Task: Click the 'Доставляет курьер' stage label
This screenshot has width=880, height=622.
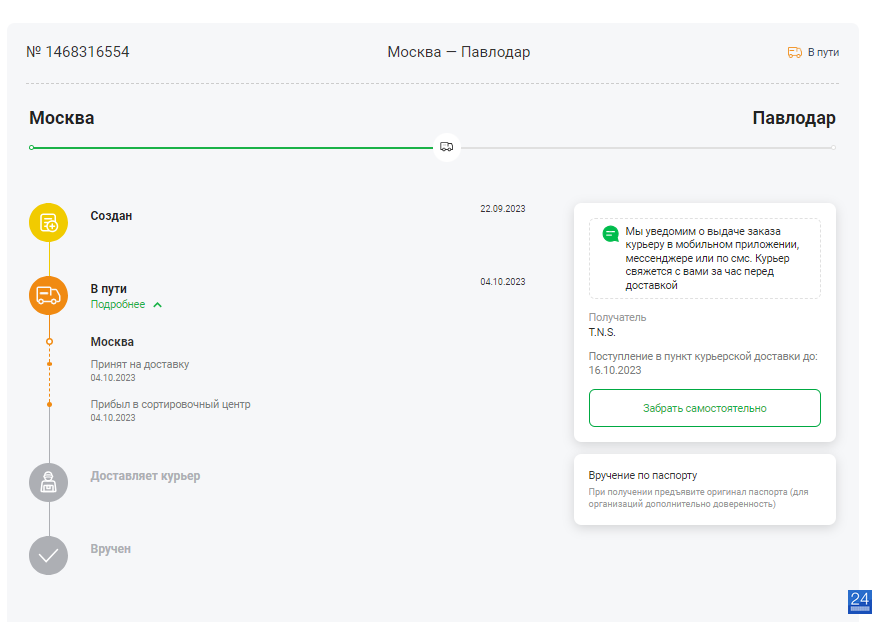Action: pyautogui.click(x=145, y=476)
